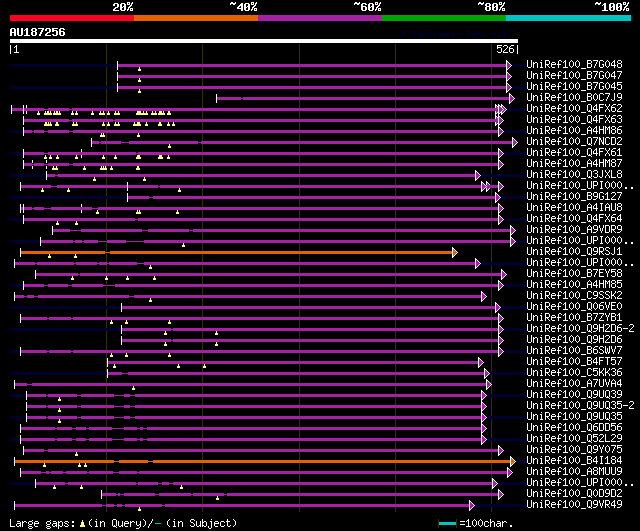Choose the UniRef100_A7UVA4 label
640x531 pixels.
click(574, 384)
